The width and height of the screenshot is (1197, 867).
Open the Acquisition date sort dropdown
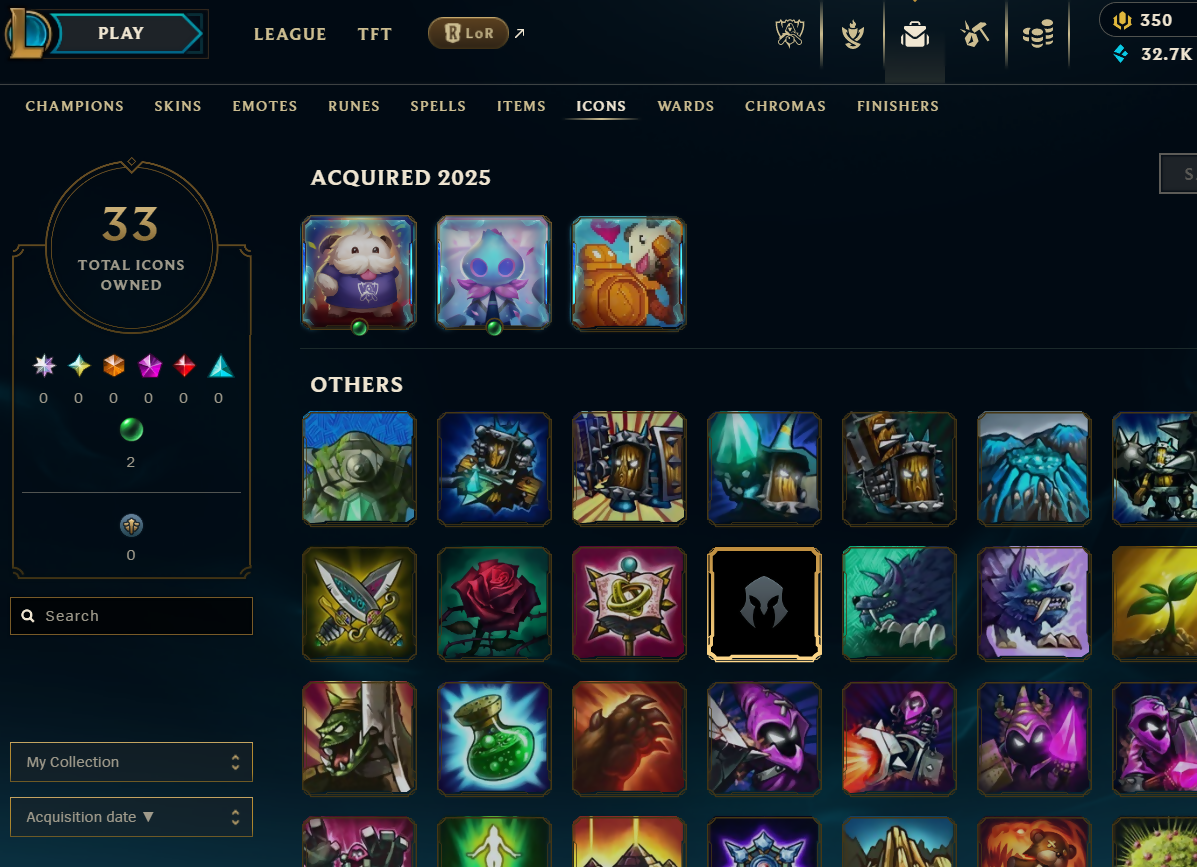click(131, 817)
